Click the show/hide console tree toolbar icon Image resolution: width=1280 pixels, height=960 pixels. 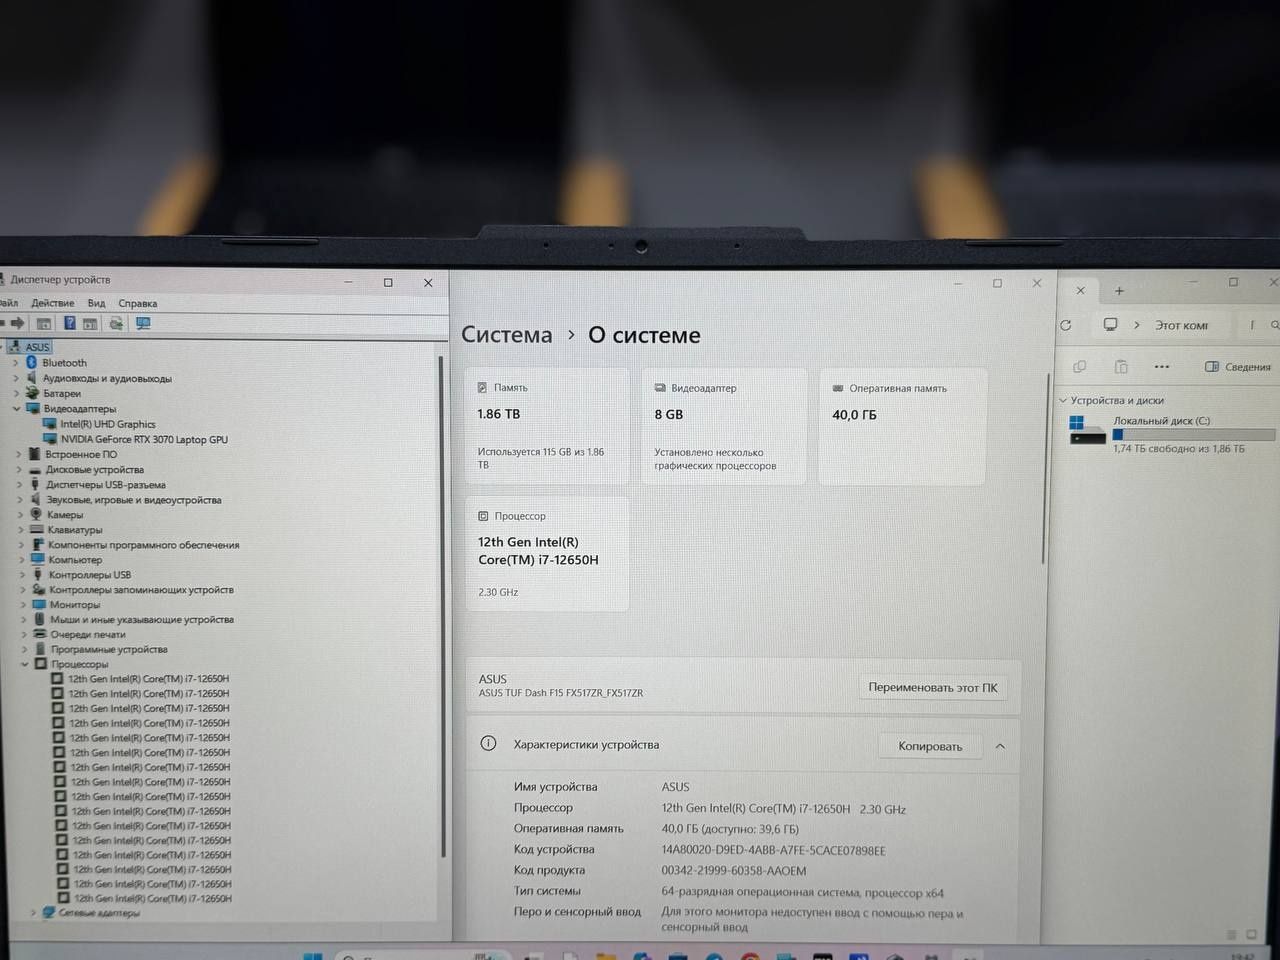[x=44, y=324]
